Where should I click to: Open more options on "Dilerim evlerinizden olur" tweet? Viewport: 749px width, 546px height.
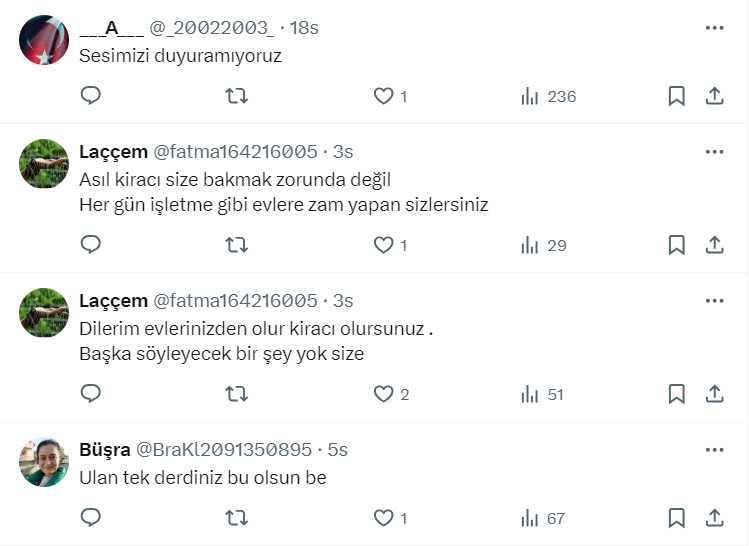pyautogui.click(x=714, y=300)
